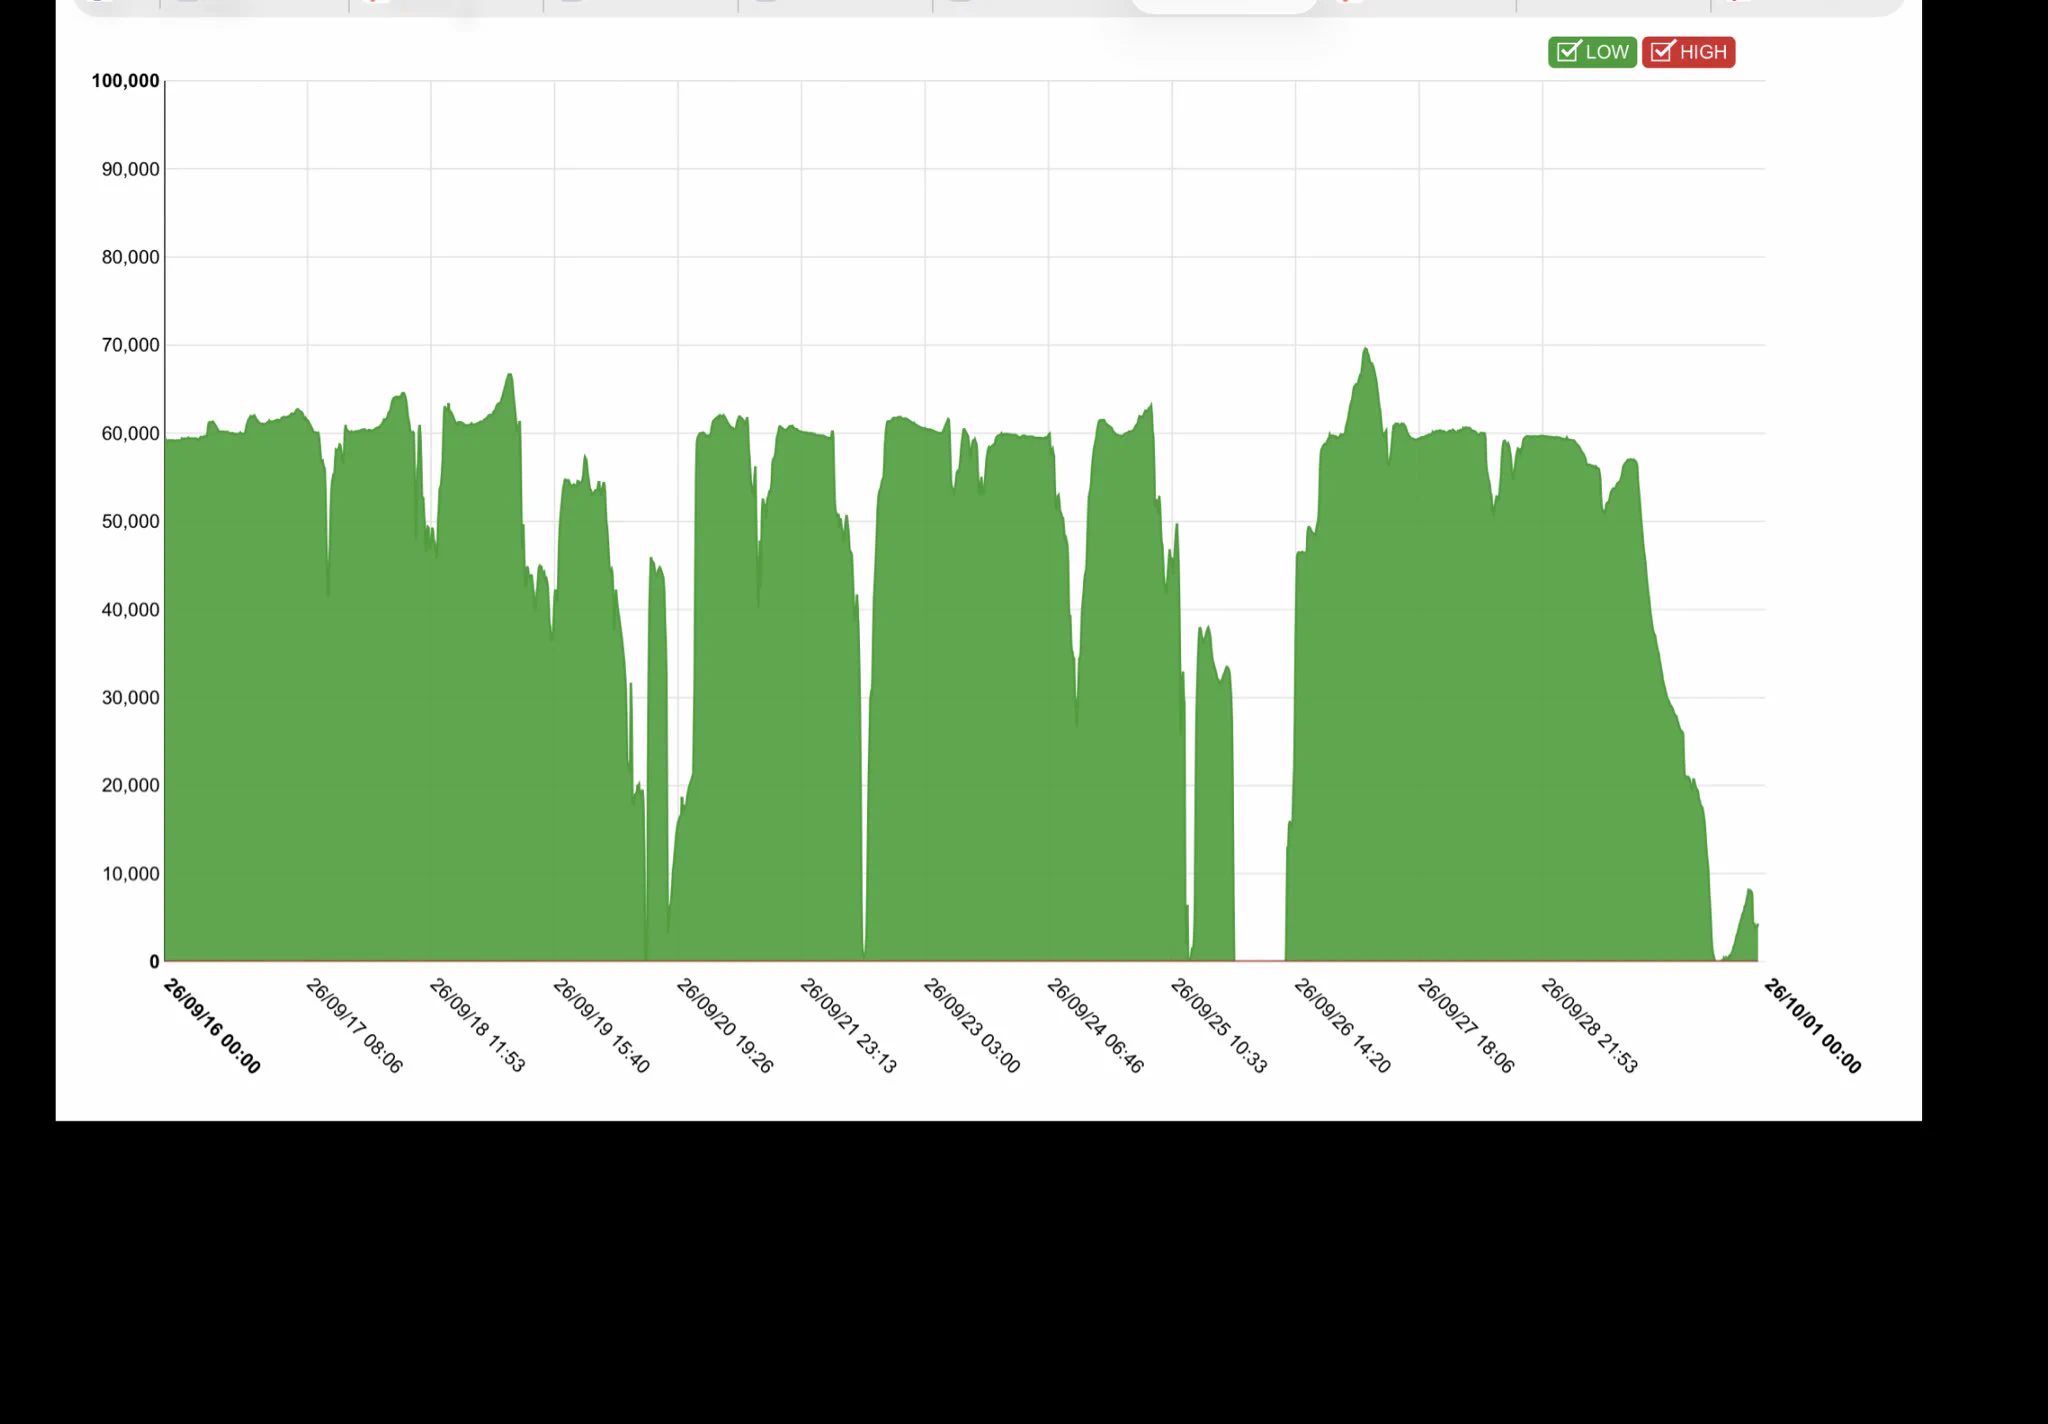Toggle the green LOW series checkbox
Screen dimensions: 2048x1424
pos(1592,52)
